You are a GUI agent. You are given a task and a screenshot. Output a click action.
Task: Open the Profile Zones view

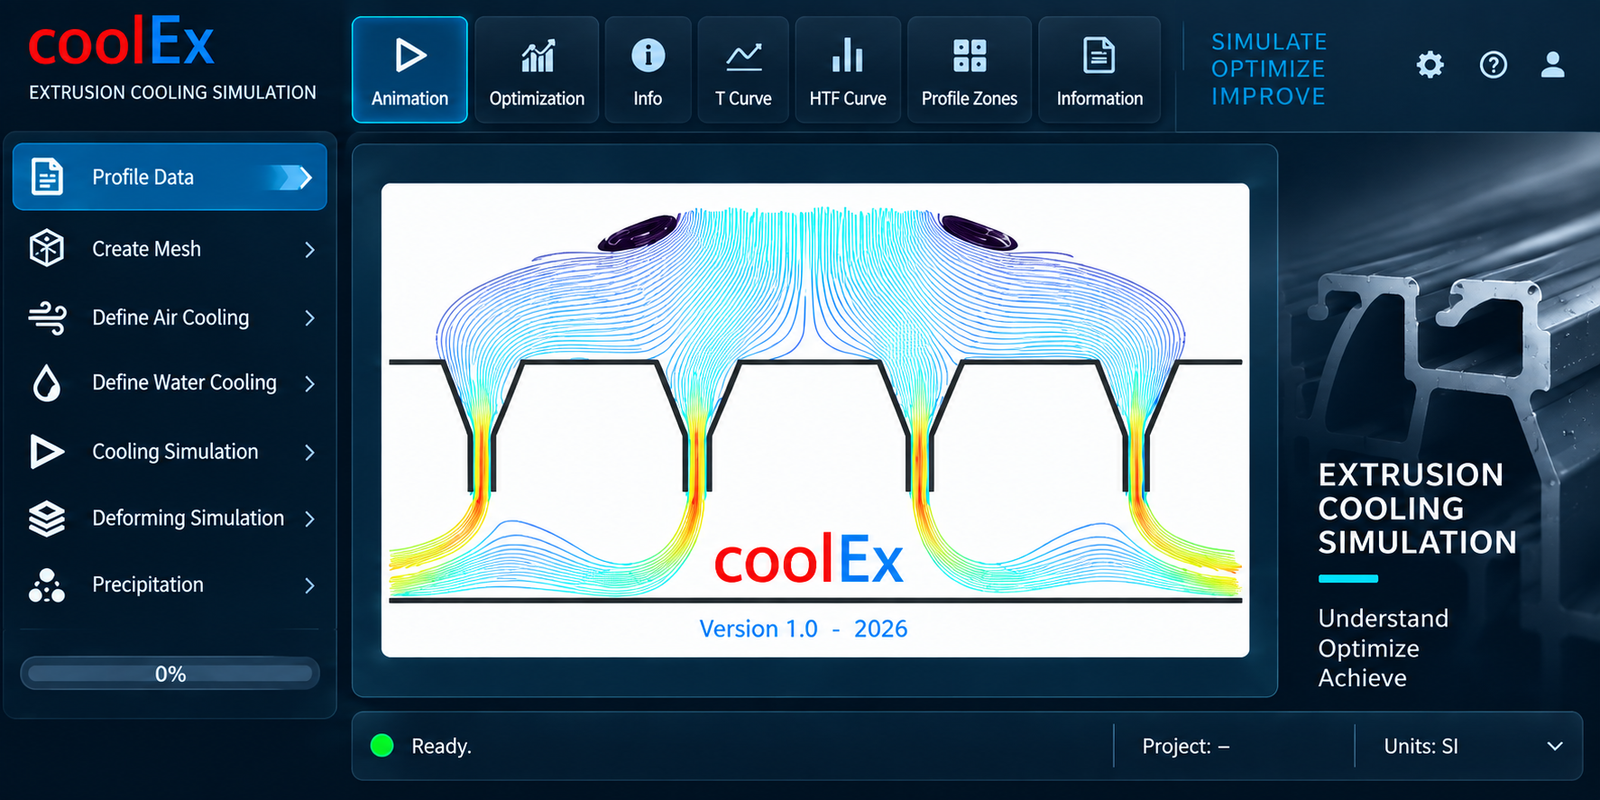(969, 70)
